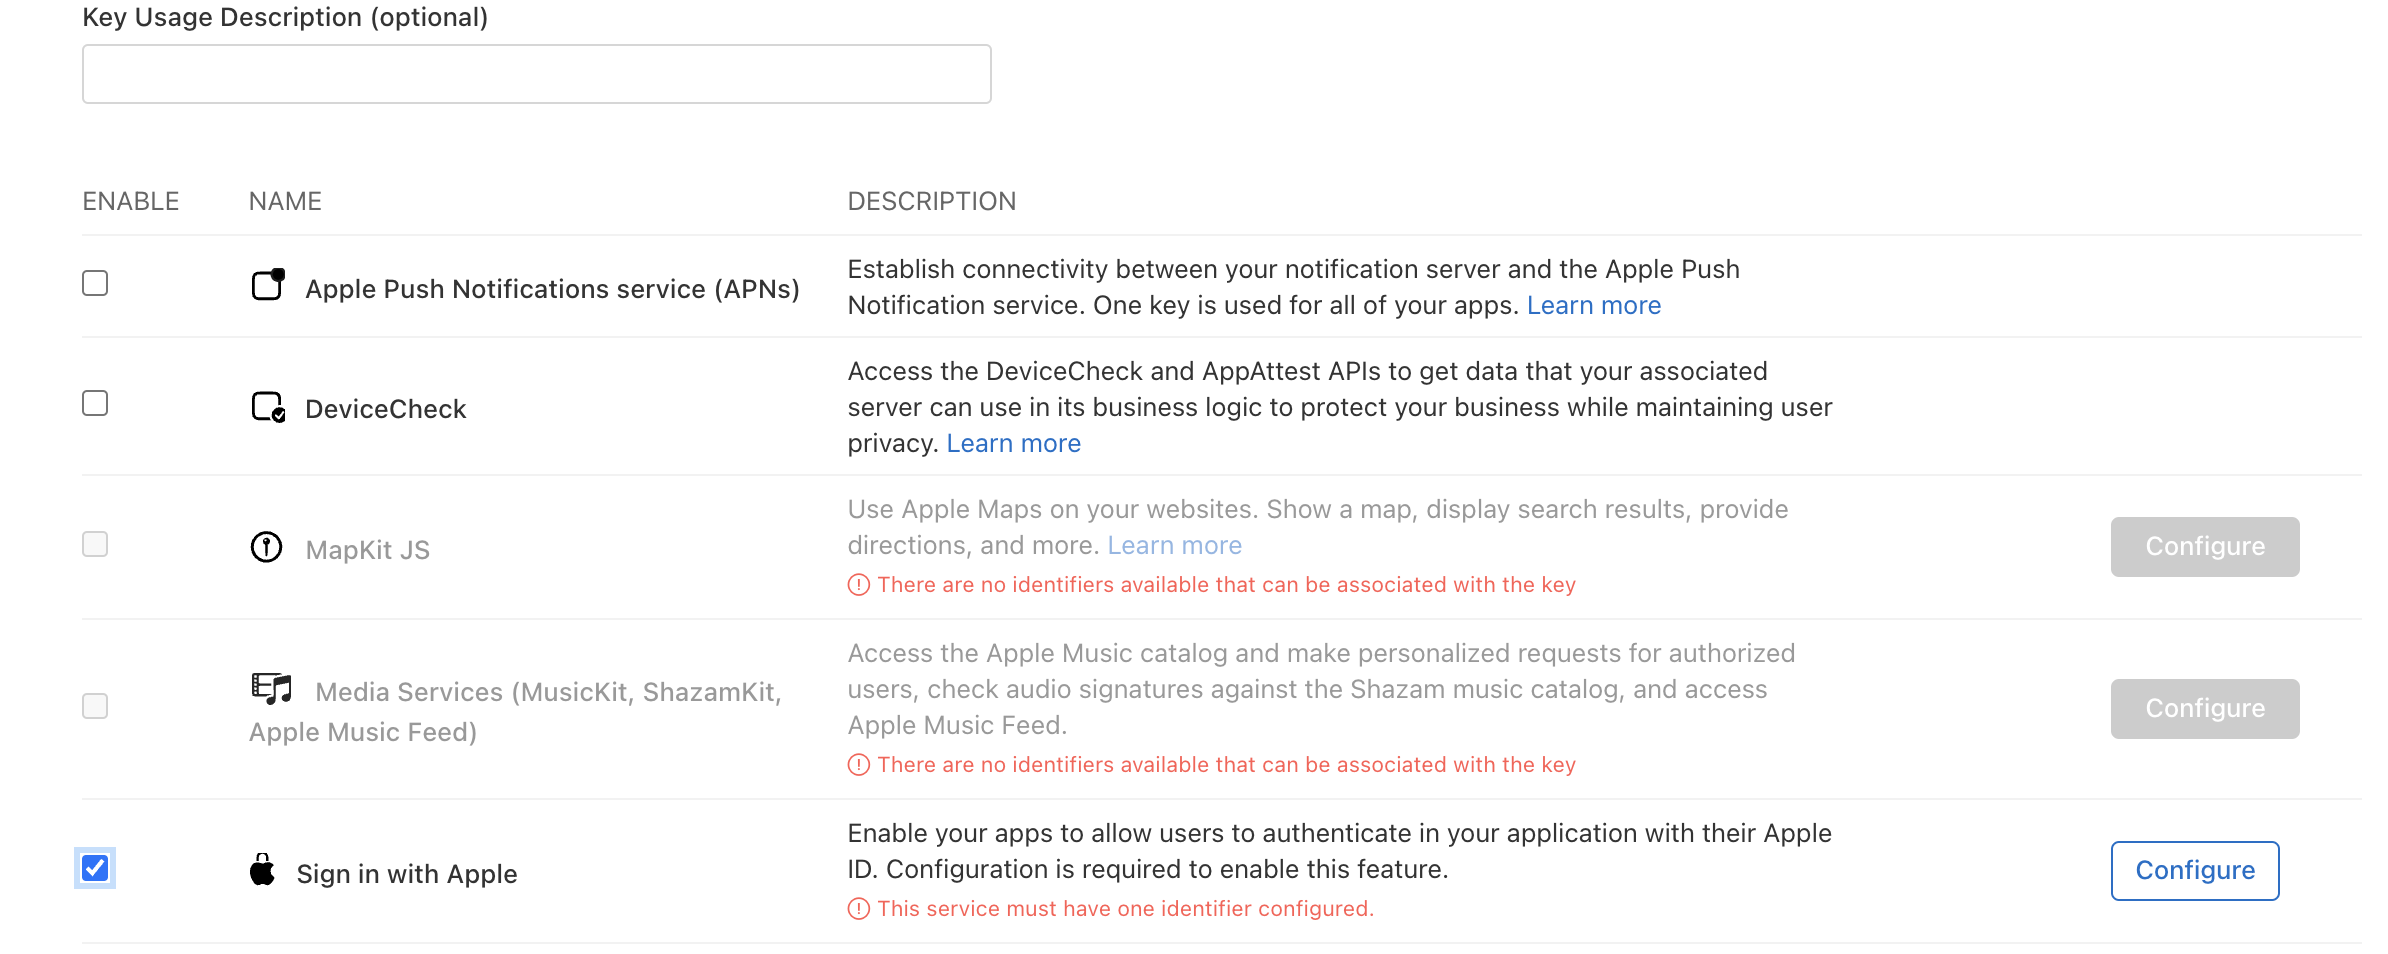Viewport: 2388px width, 954px height.
Task: Click the warning icon under MapKit JS description
Action: [859, 585]
